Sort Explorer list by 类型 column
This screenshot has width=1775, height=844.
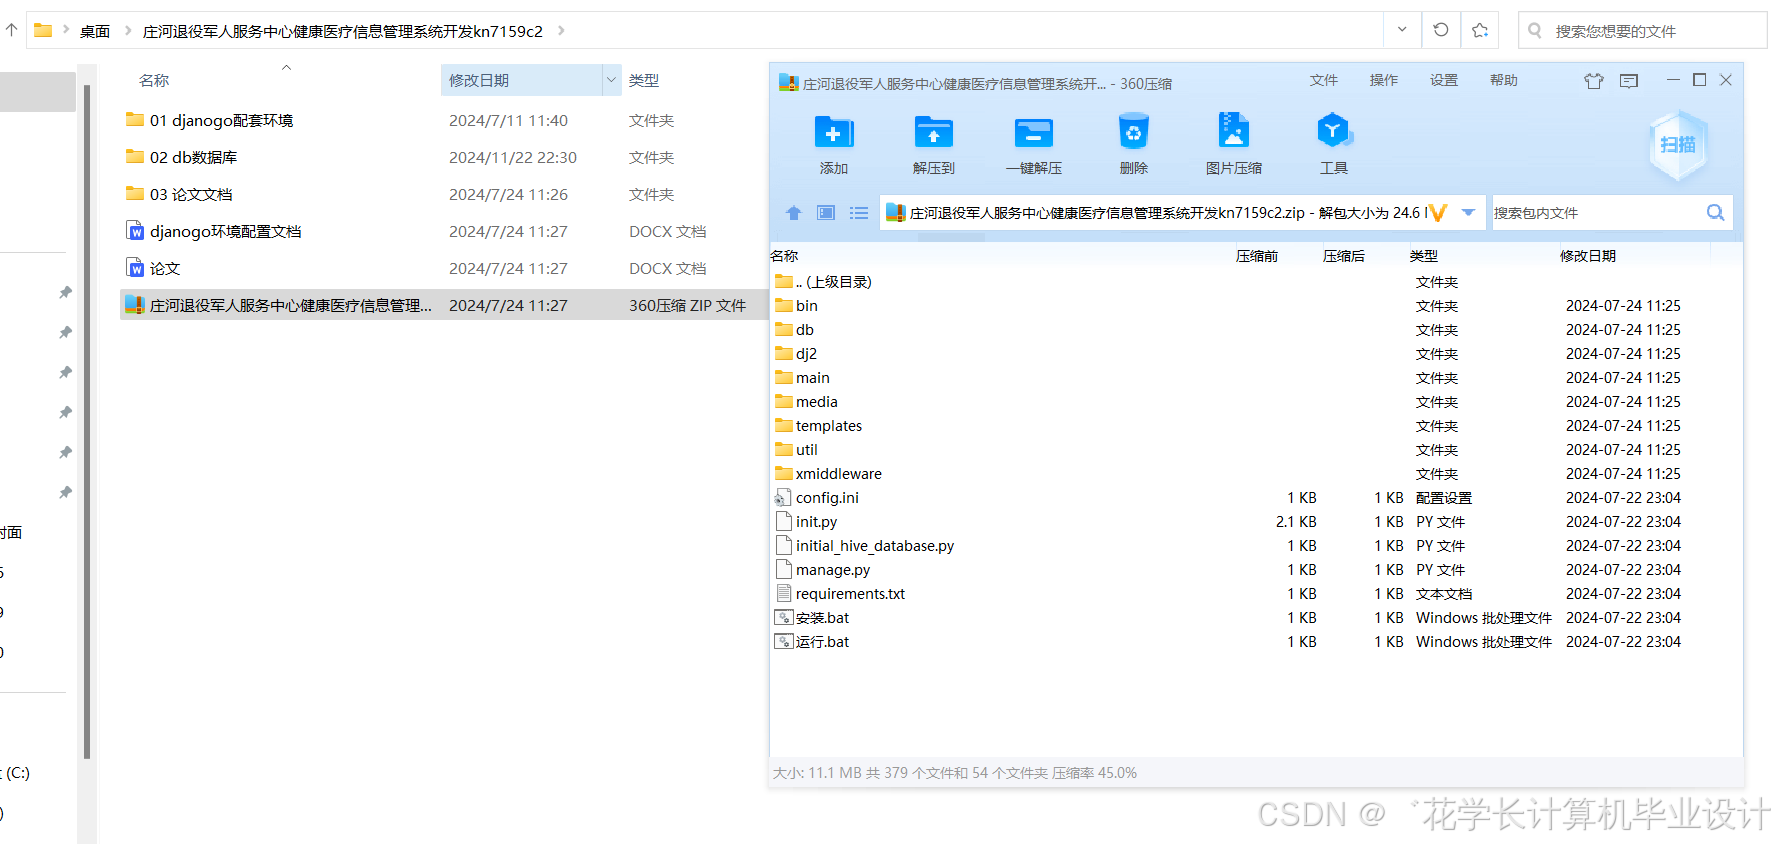click(x=644, y=80)
